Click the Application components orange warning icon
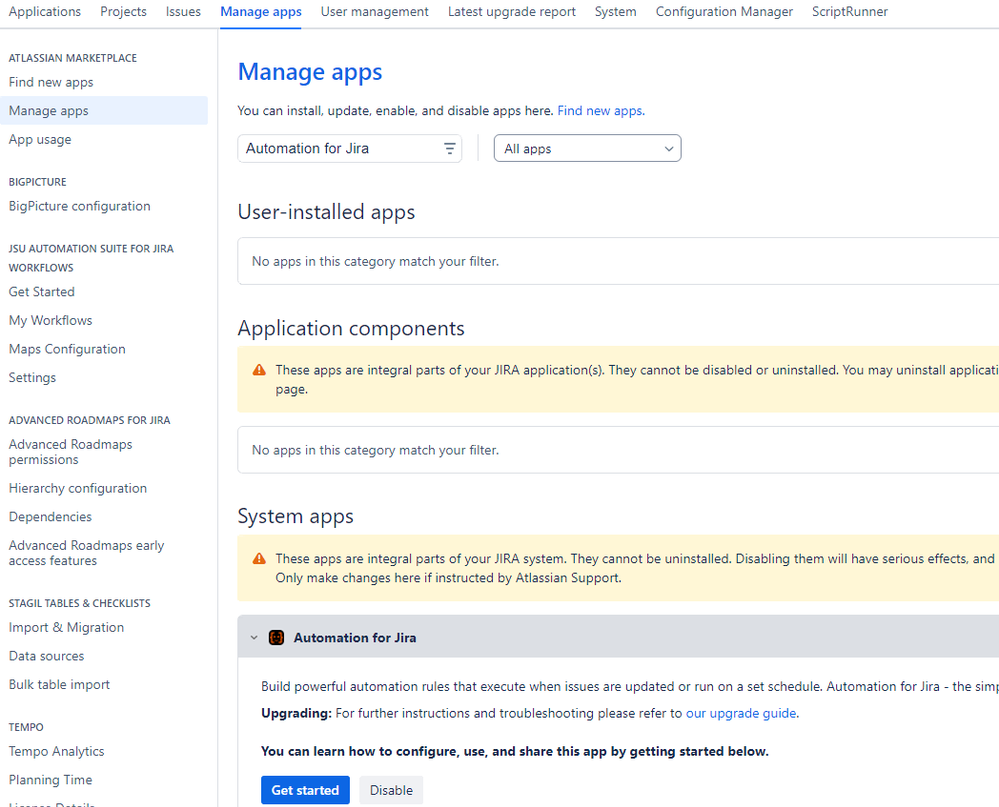The image size is (999, 807). tap(259, 370)
